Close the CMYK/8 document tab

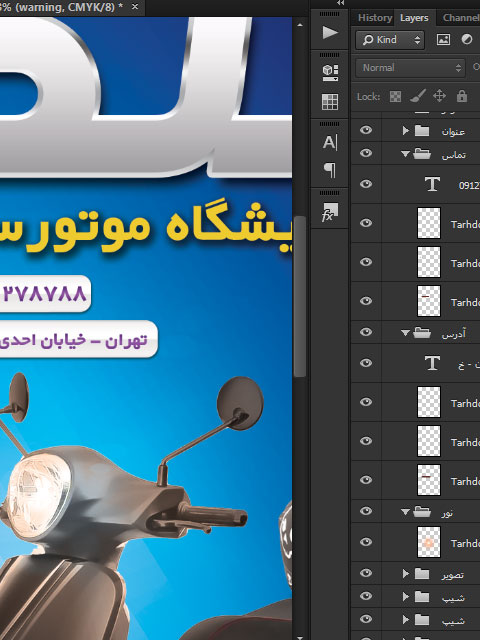[135, 7]
